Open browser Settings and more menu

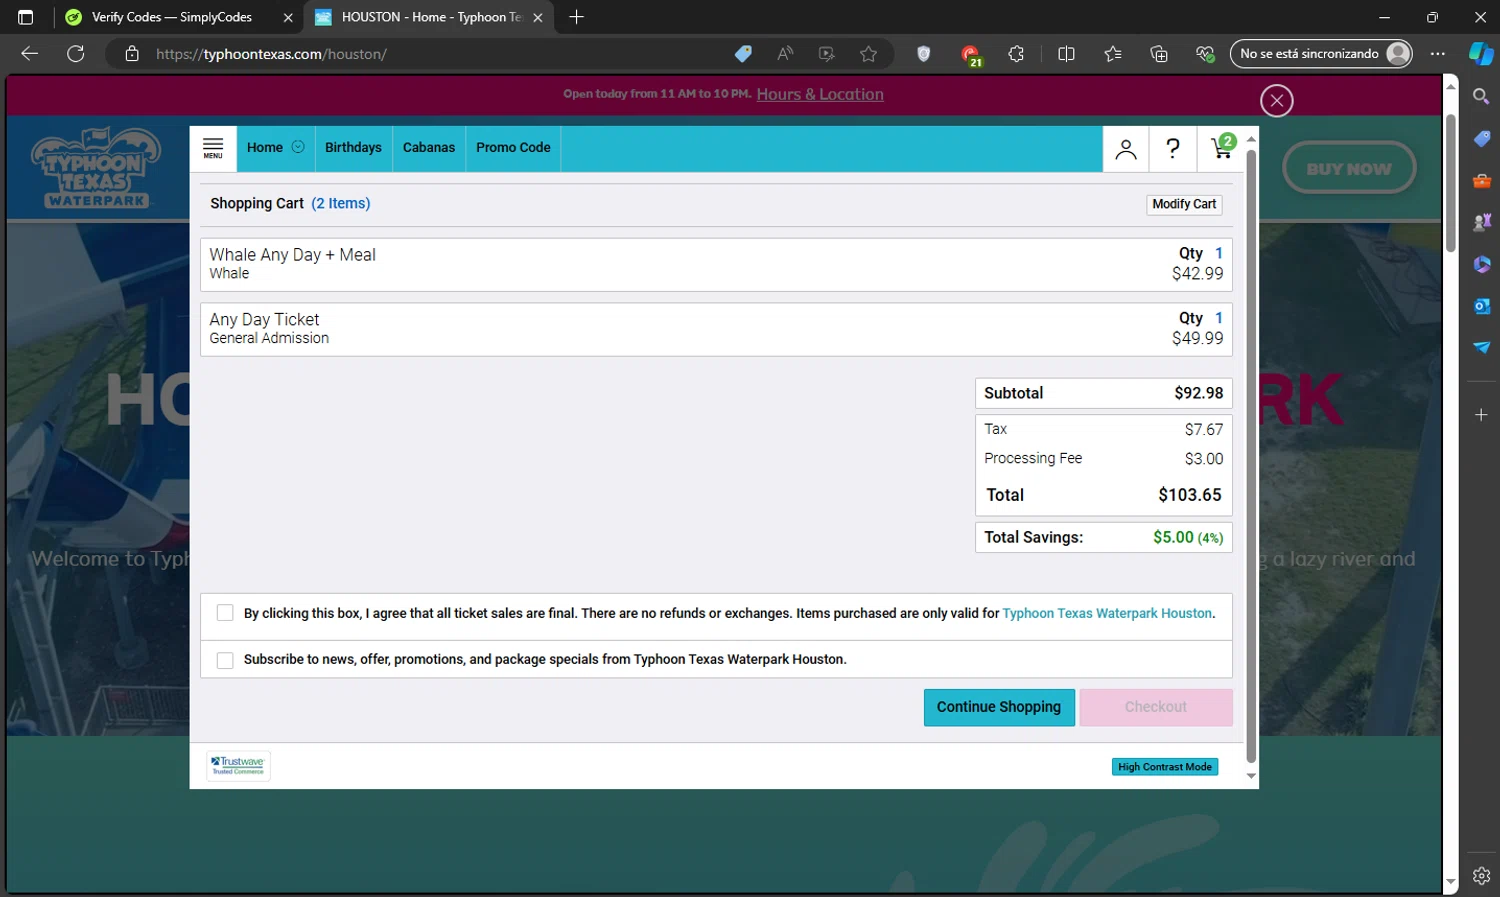coord(1438,54)
